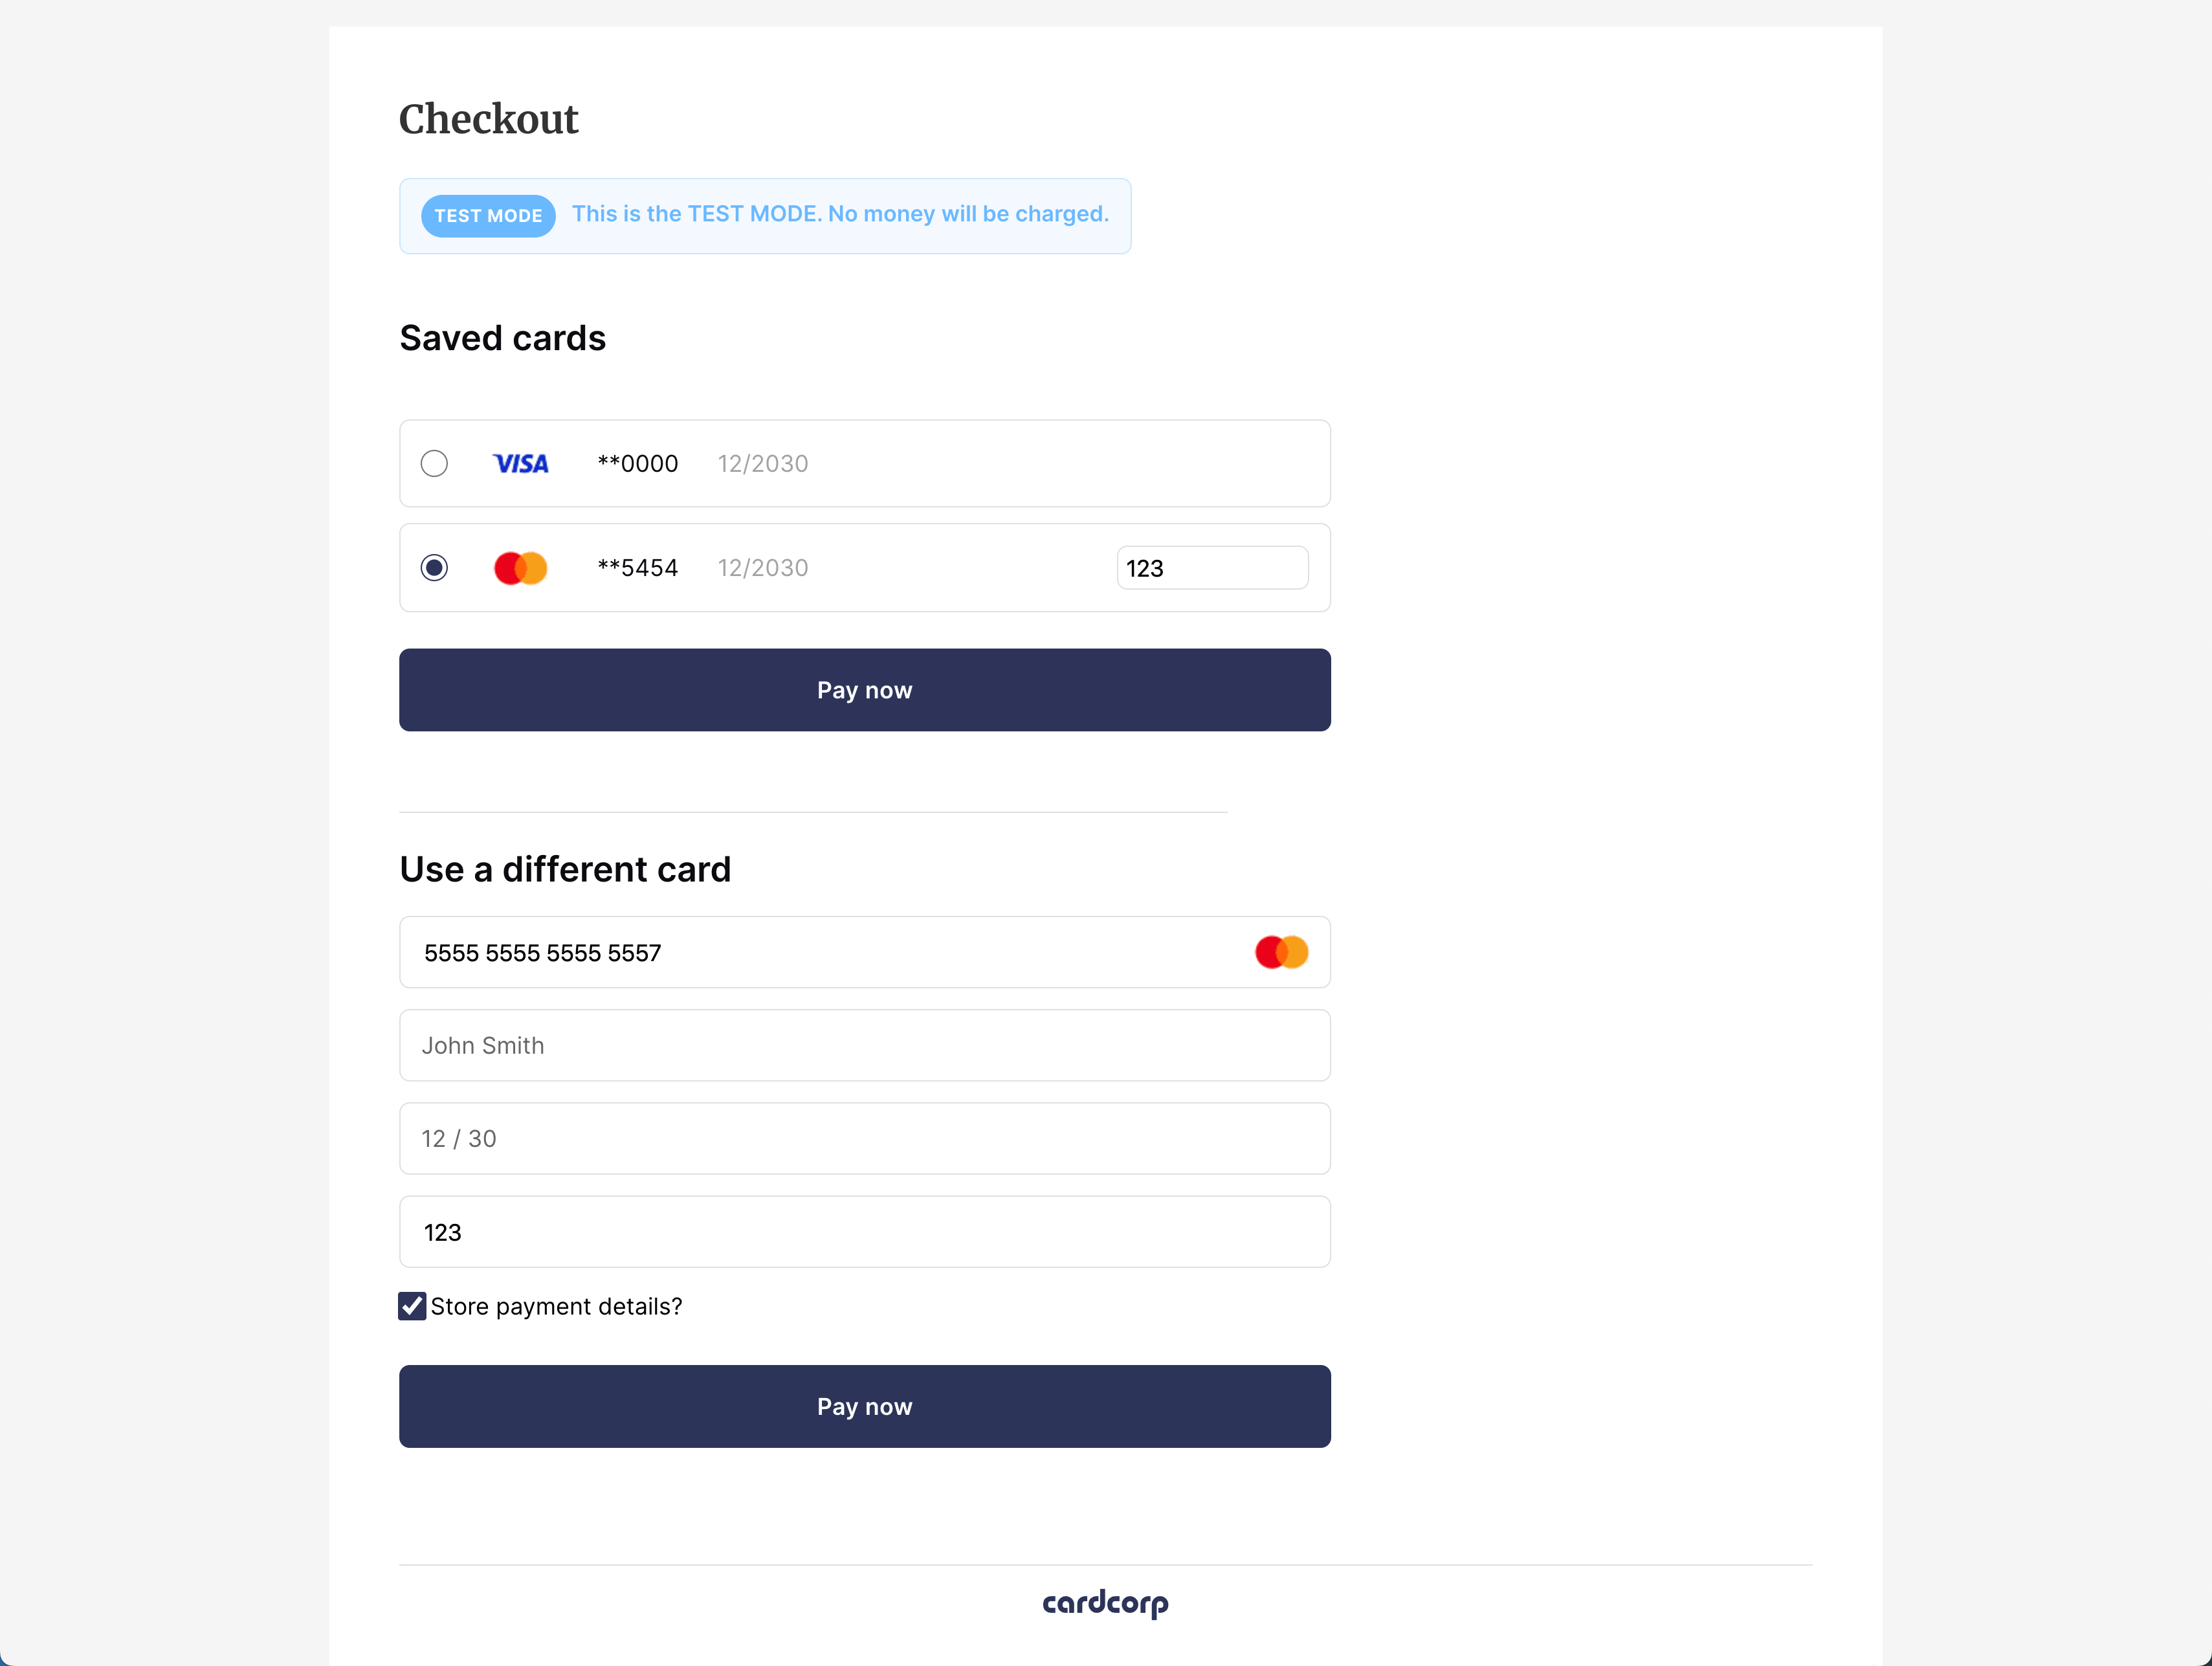Uncheck the Store payment details checkbox
This screenshot has width=2212, height=1666.
[412, 1306]
